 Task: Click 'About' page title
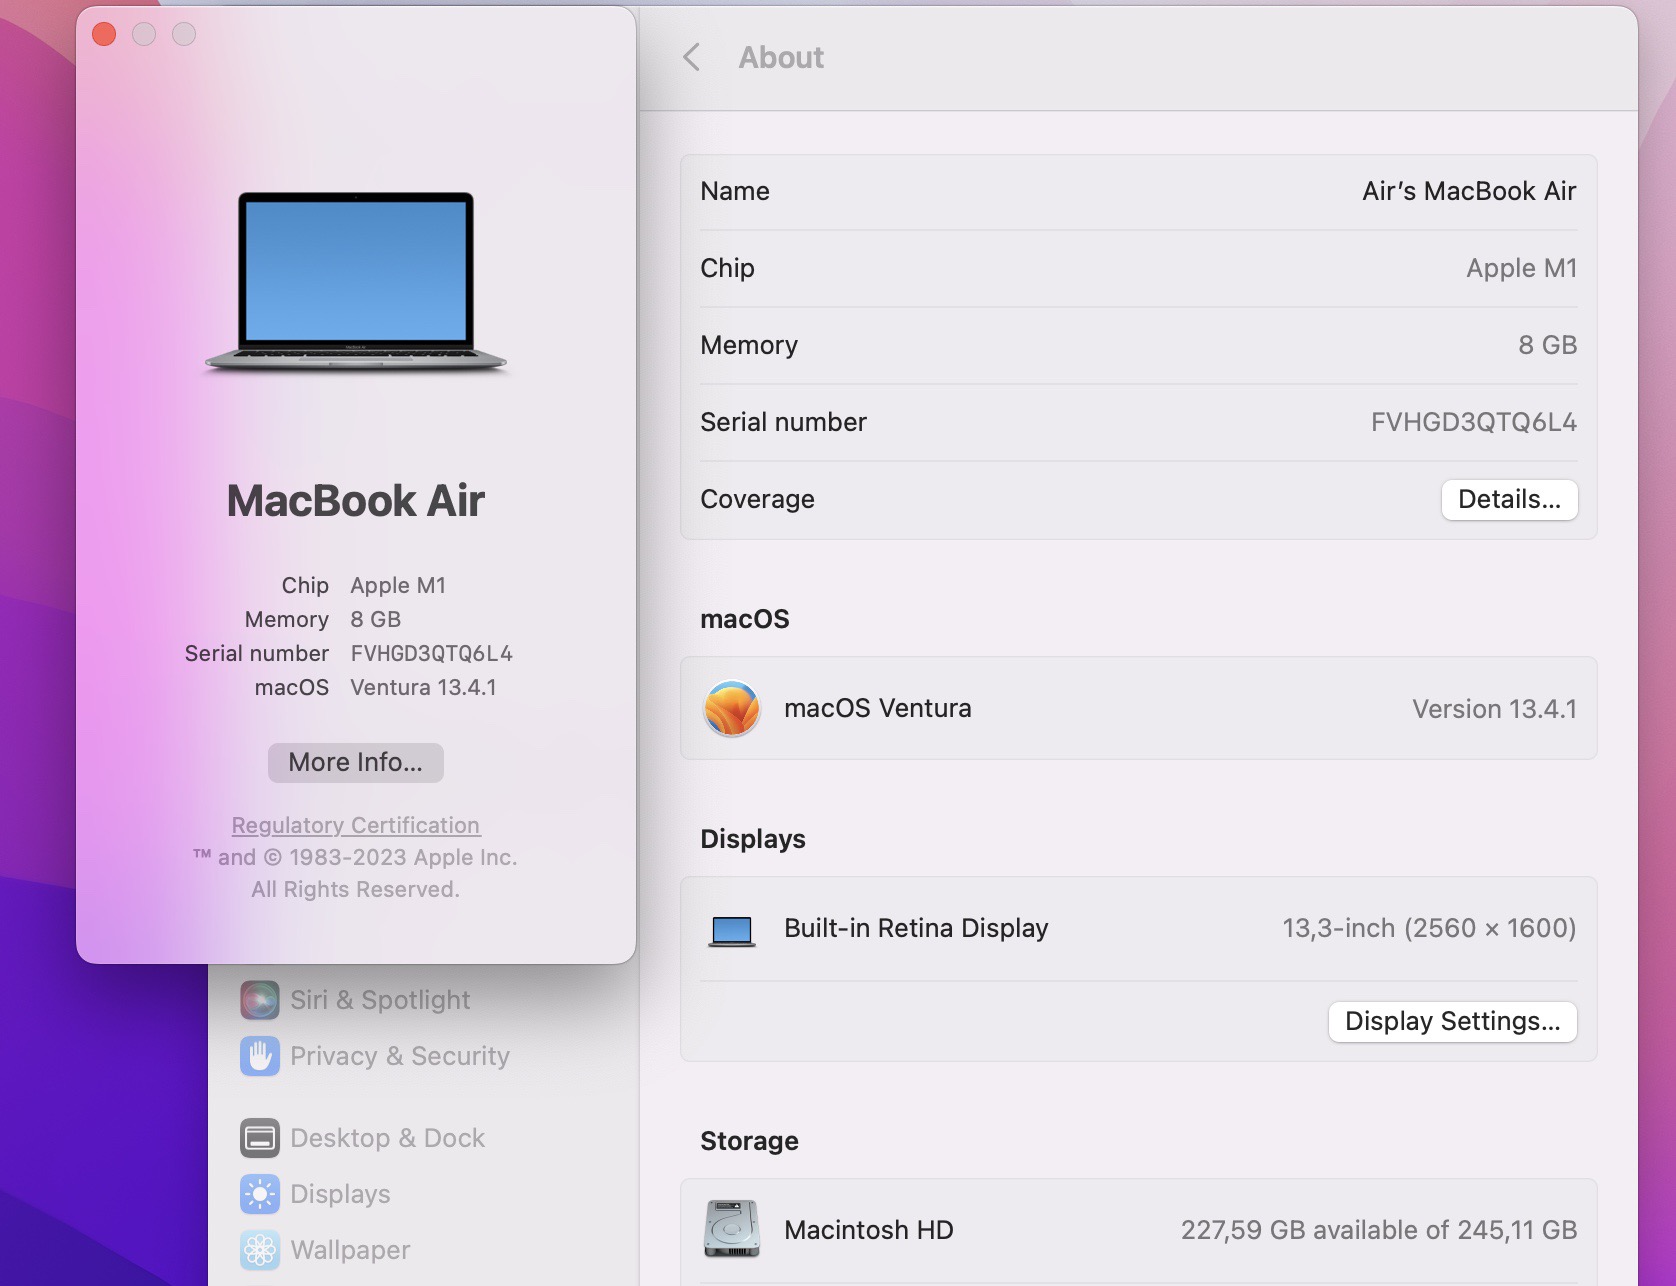(x=781, y=57)
